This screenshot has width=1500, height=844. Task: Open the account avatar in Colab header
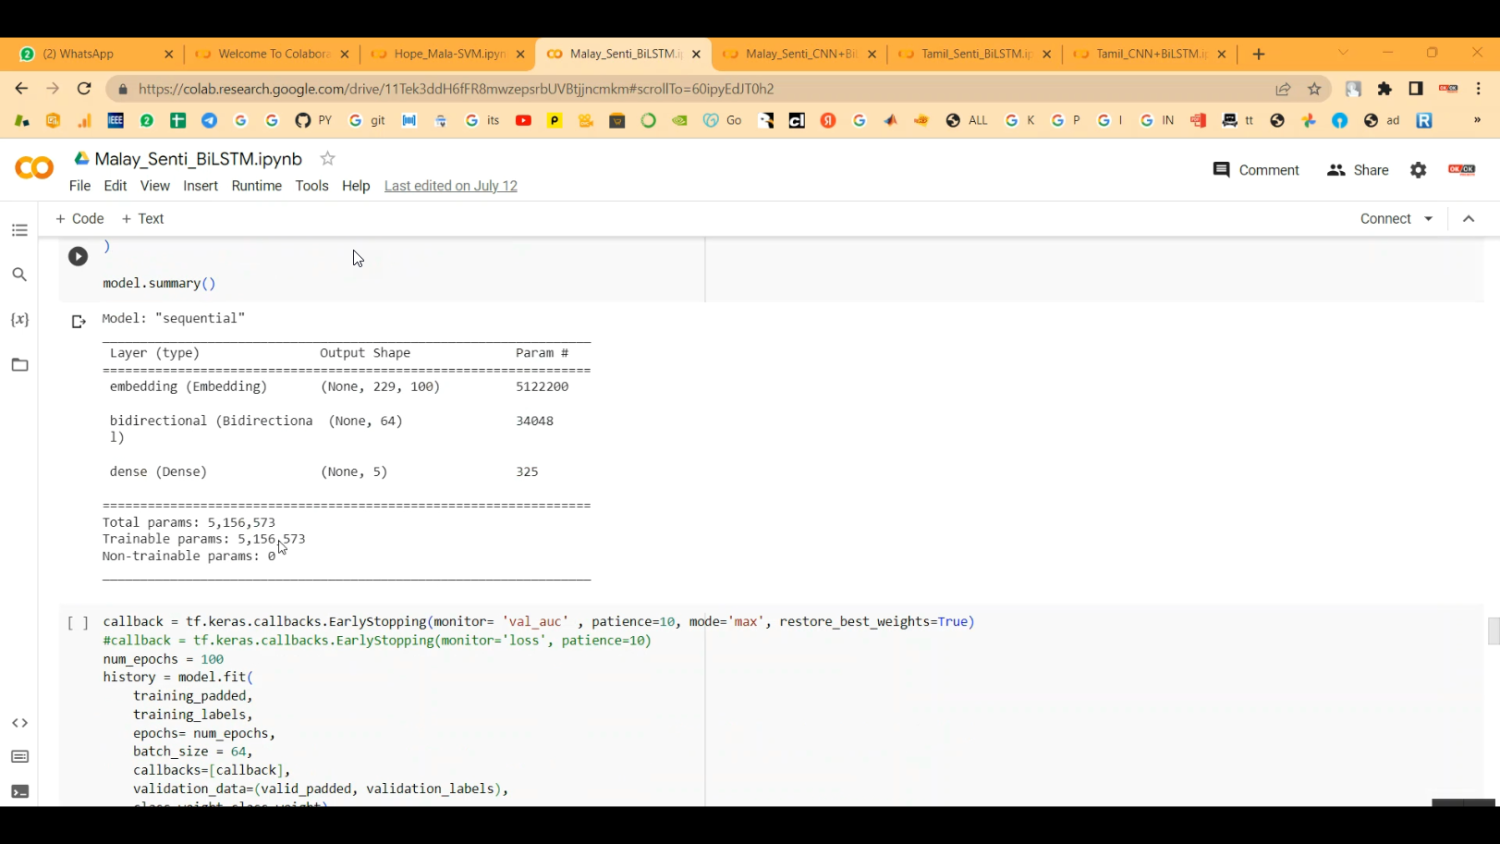tap(1462, 170)
